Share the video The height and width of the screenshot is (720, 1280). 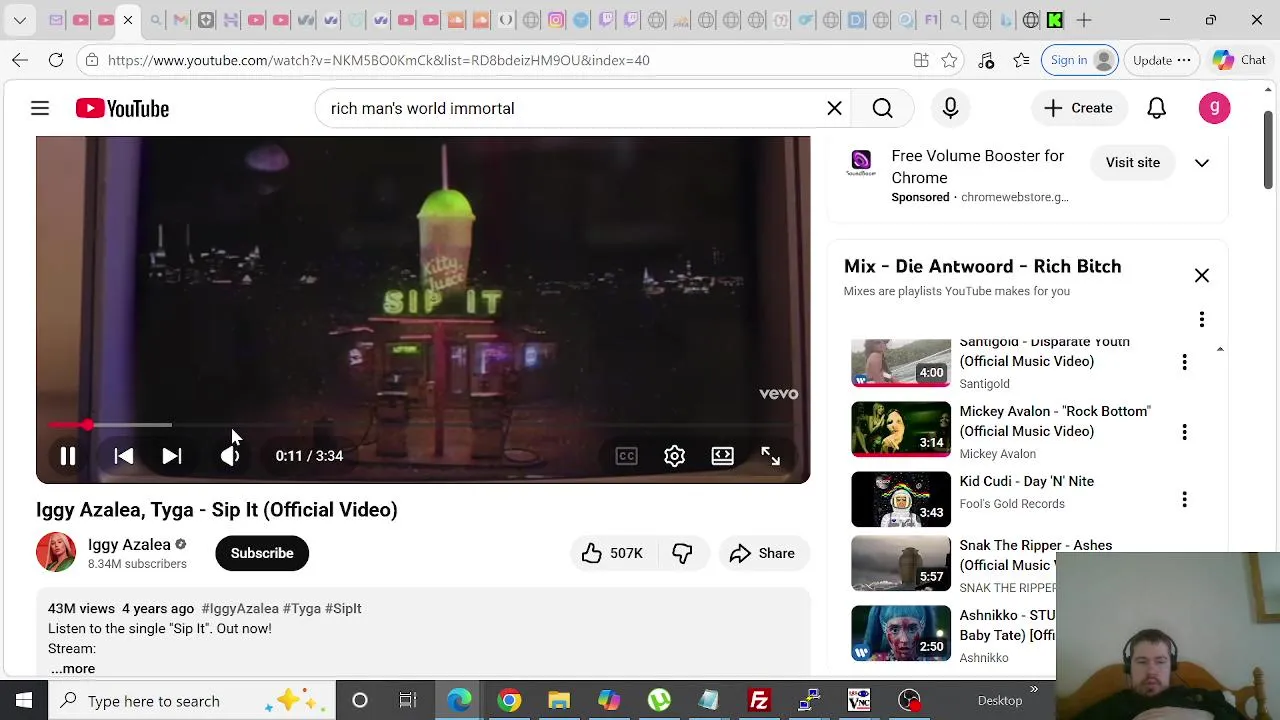[x=763, y=553]
